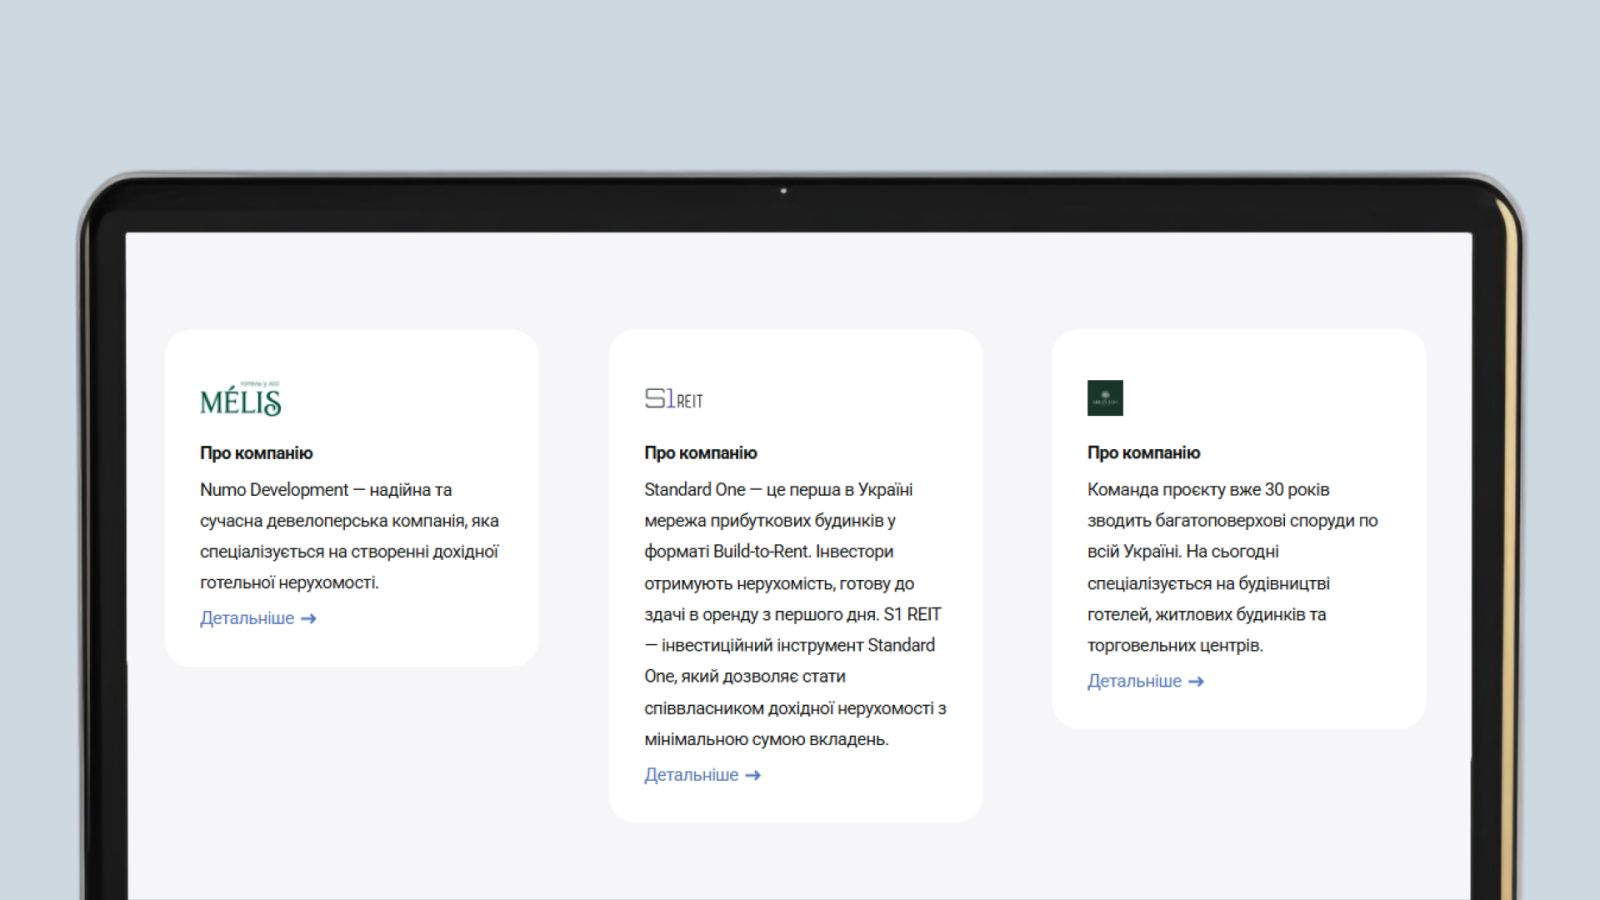
Task: Click the Команда проєкту description paragraph
Action: coord(1232,567)
